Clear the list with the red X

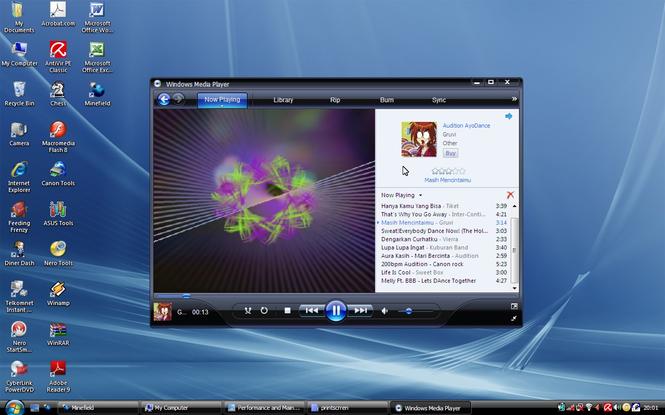click(510, 195)
